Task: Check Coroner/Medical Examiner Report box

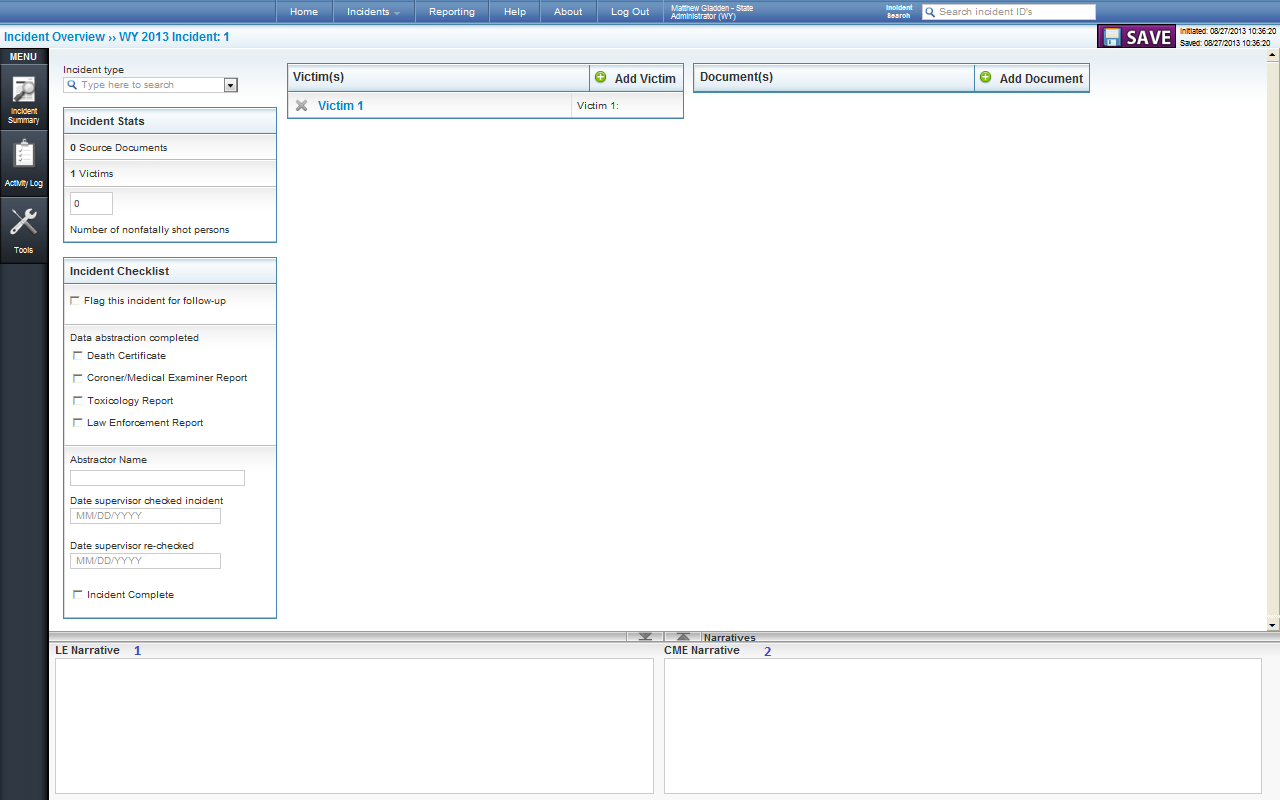Action: (x=78, y=378)
